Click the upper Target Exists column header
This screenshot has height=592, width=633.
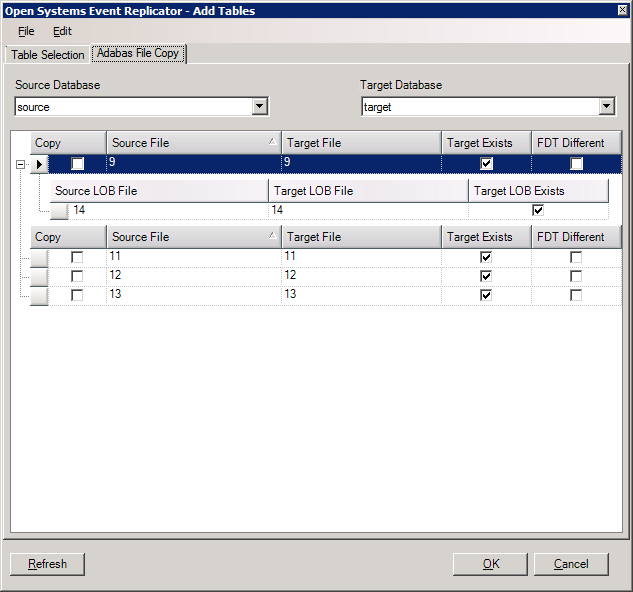486,143
